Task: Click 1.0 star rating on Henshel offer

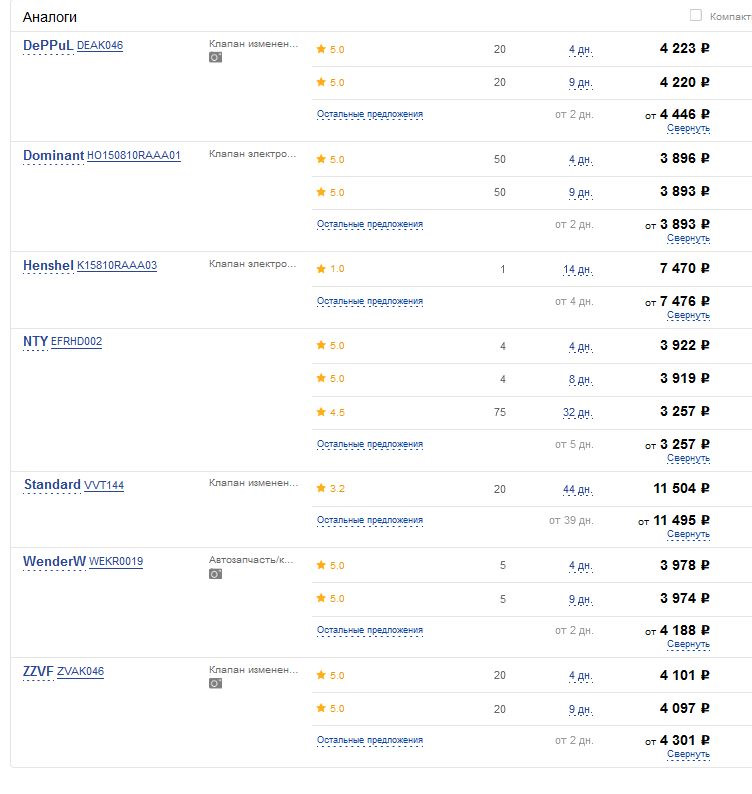Action: [x=330, y=269]
